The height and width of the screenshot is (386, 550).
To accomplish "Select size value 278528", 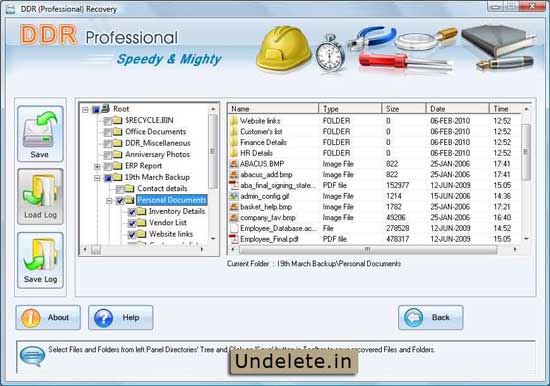I will [x=397, y=228].
